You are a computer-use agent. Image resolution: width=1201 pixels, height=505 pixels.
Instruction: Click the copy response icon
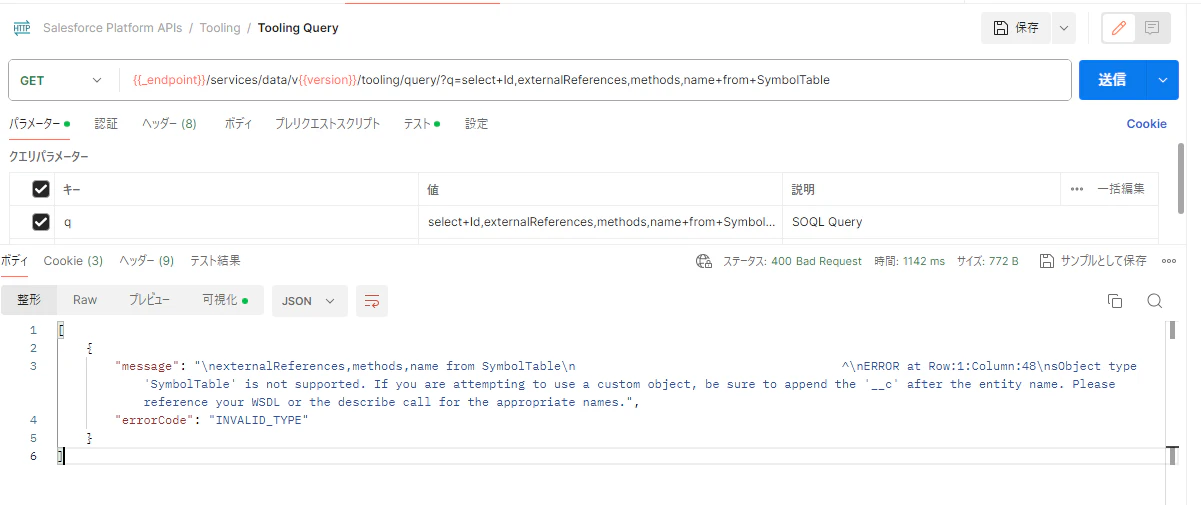[1115, 301]
